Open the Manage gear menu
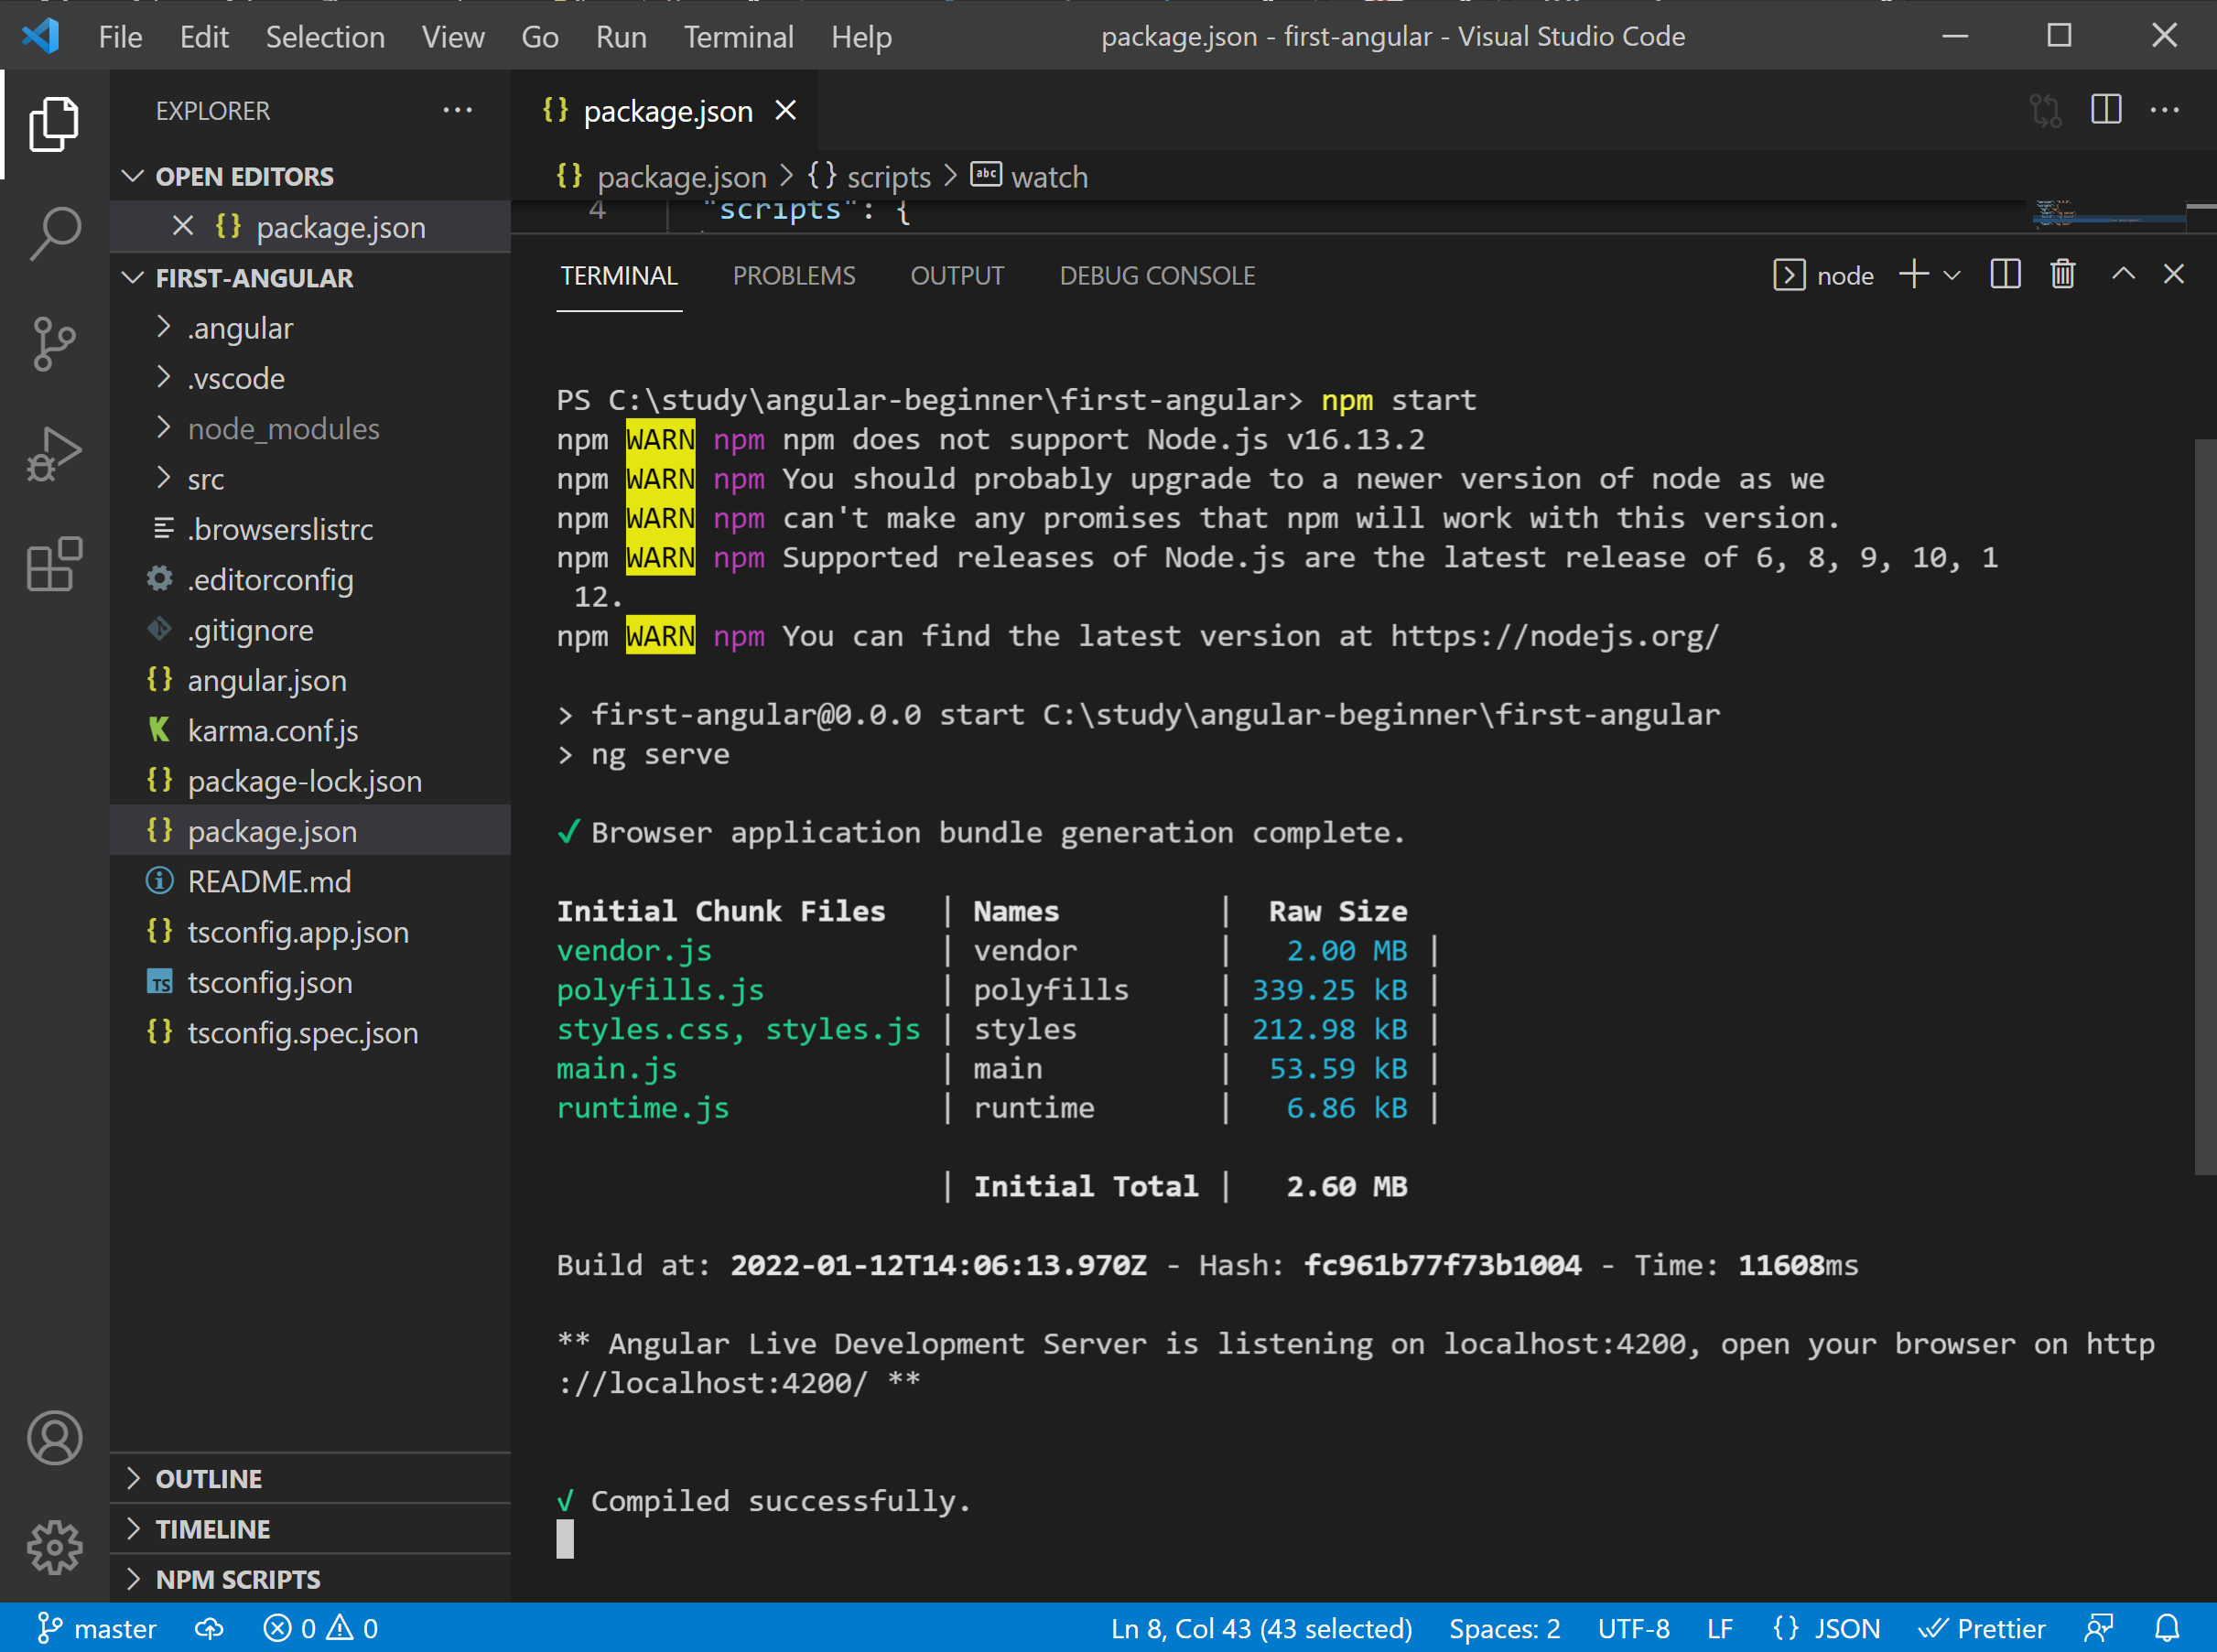 click(55, 1548)
